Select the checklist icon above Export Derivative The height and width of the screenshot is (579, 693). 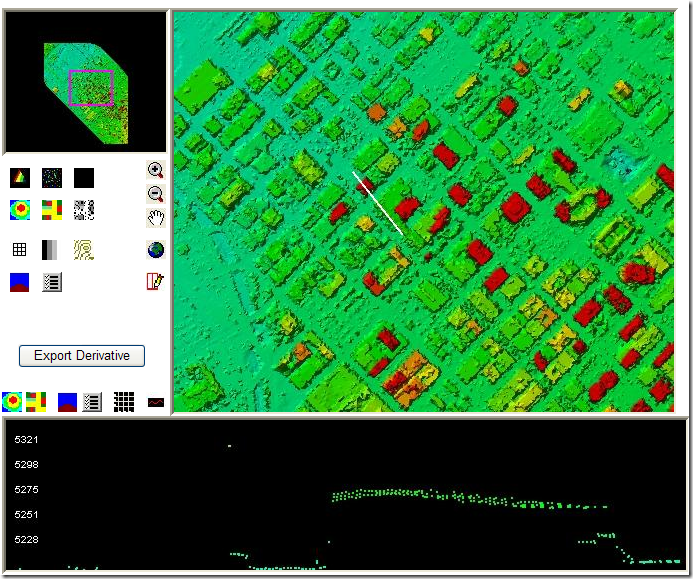(x=52, y=282)
